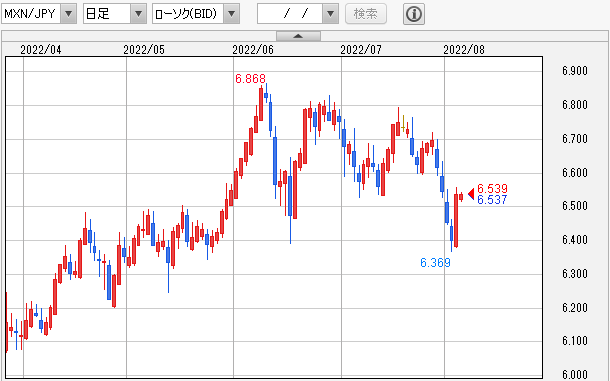Viewport: 610px width, 381px height.
Task: Click the 2022/05 date axis label
Action: 144,50
